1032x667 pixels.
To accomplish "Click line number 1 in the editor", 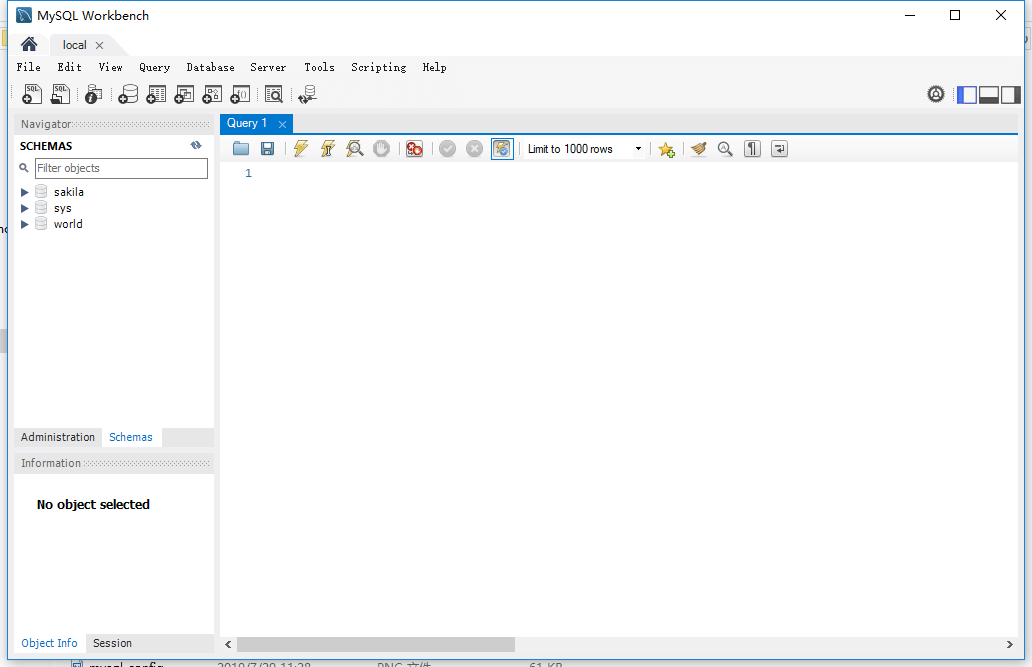I will [x=248, y=173].
